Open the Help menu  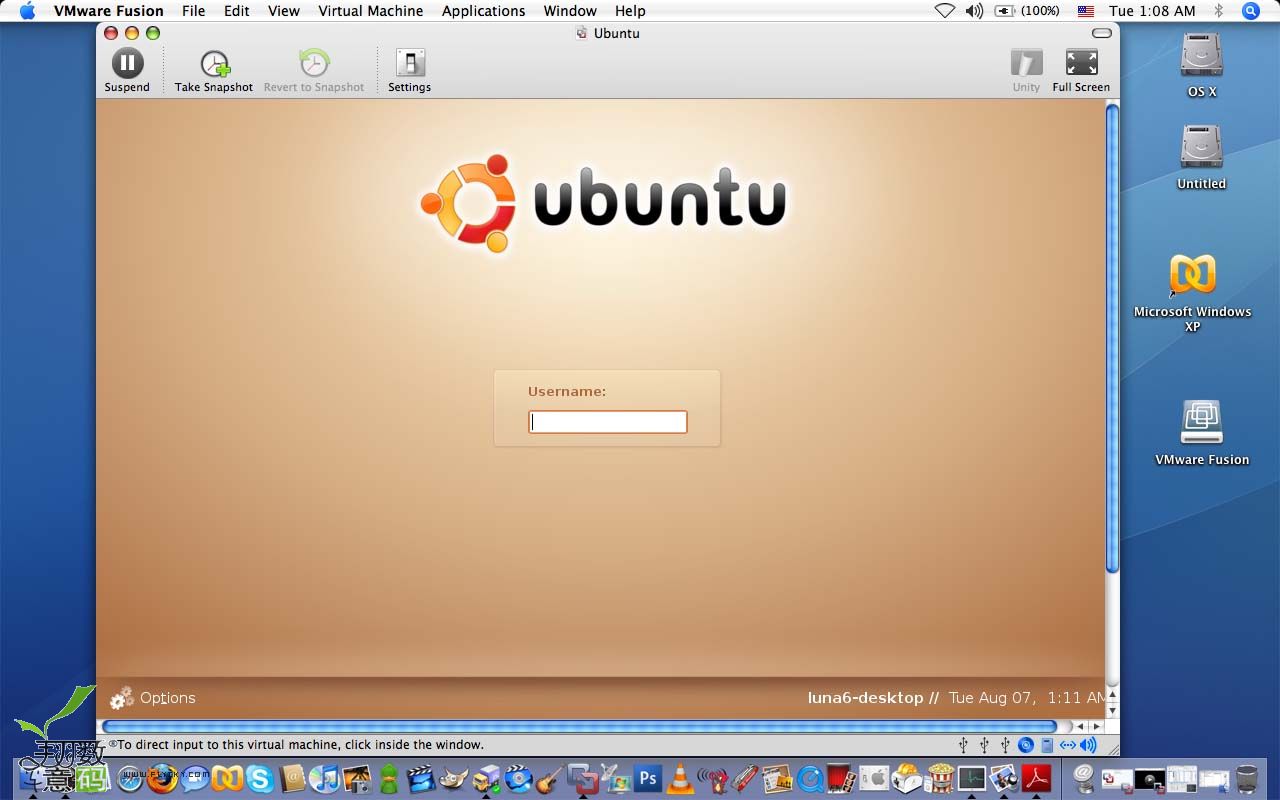click(x=630, y=11)
